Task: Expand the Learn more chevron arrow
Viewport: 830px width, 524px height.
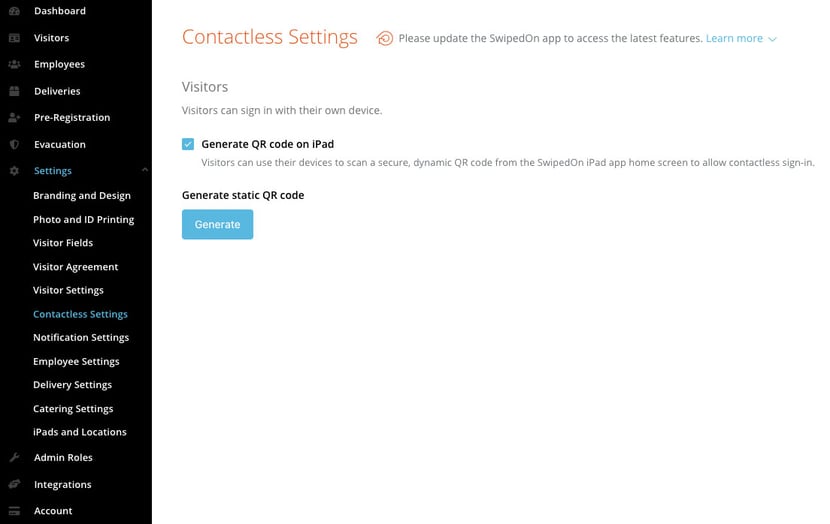Action: 772,39
